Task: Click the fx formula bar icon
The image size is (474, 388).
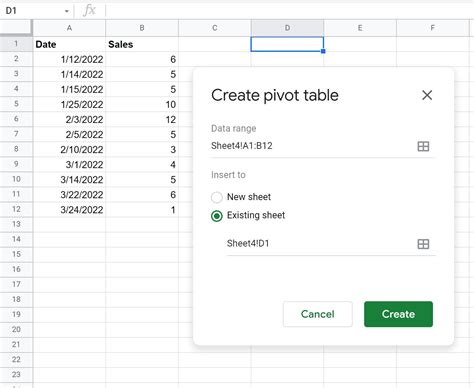Action: point(89,11)
